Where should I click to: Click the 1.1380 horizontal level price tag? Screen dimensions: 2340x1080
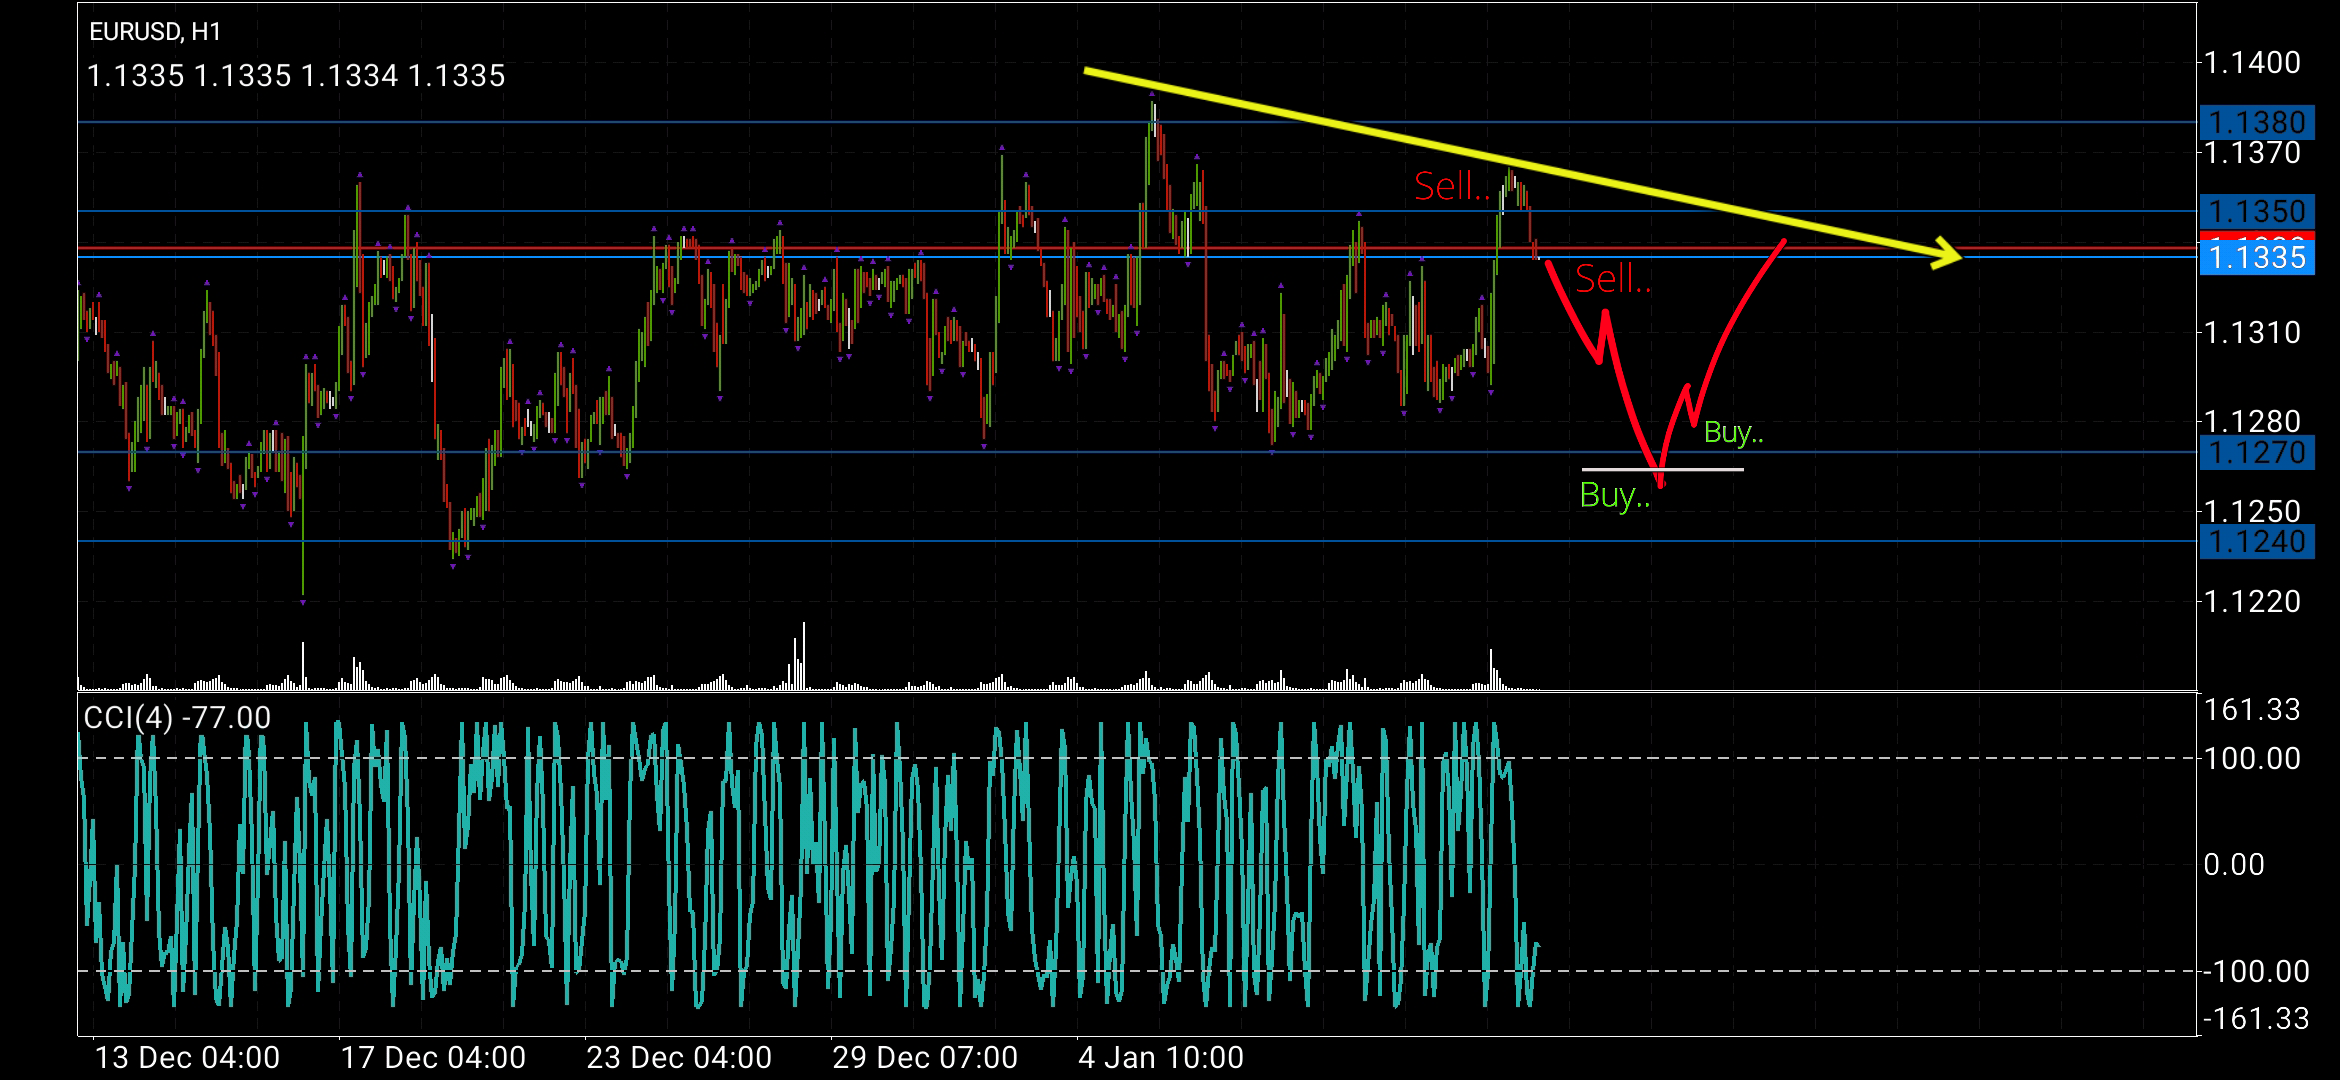[2256, 122]
